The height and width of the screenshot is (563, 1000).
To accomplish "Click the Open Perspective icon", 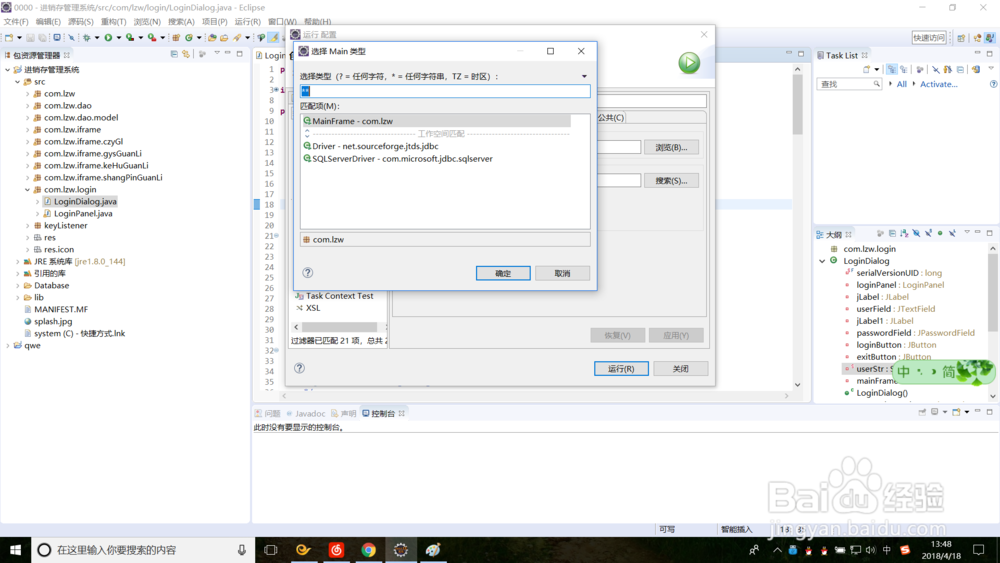I will pos(961,38).
